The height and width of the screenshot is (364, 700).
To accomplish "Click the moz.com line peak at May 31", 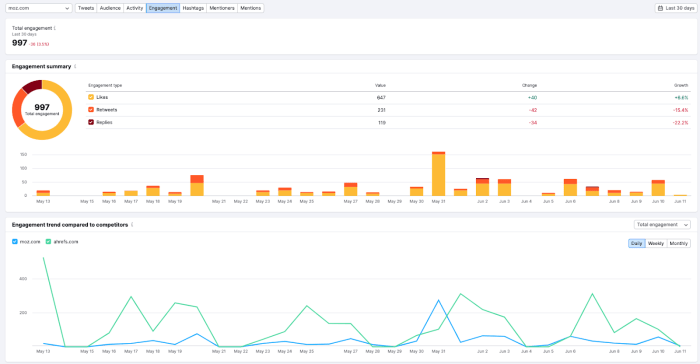I will click(x=438, y=300).
